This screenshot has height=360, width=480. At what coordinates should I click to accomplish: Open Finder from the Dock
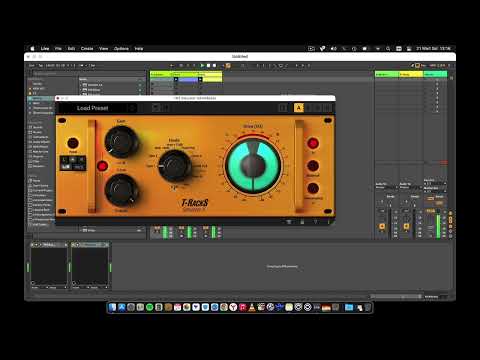[112, 307]
